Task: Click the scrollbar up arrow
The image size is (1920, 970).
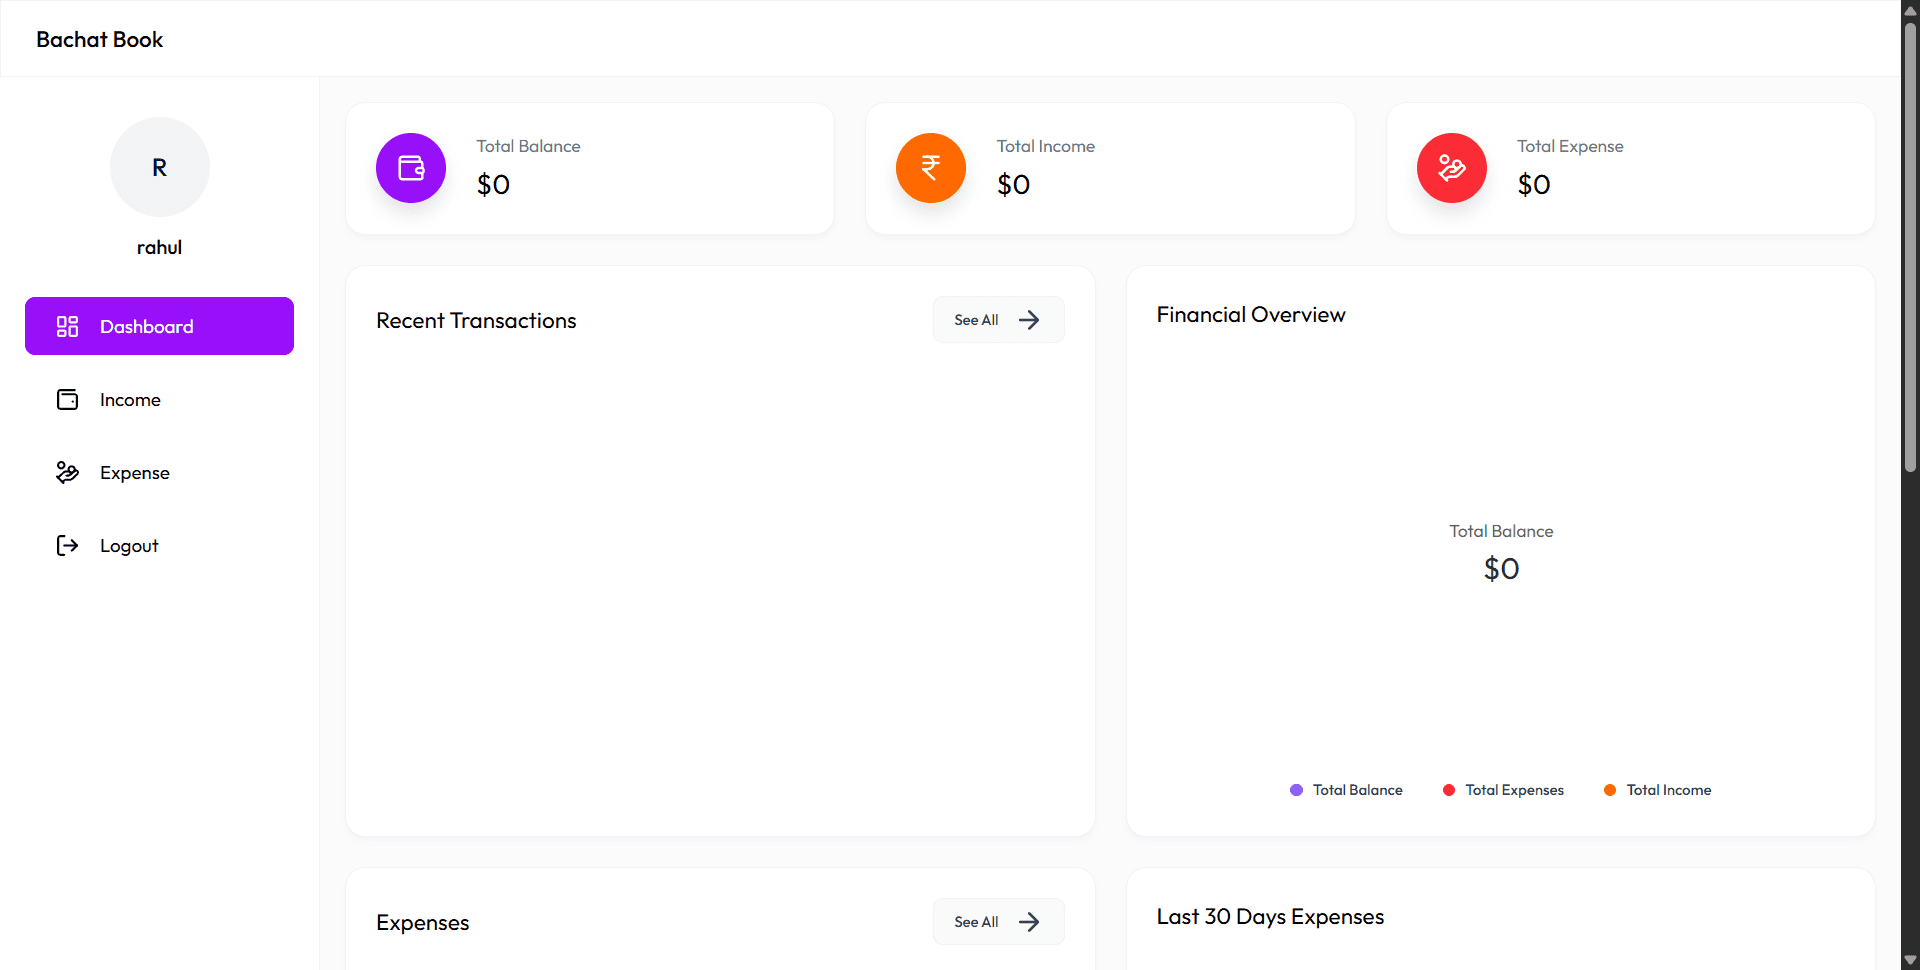Action: coord(1910,10)
